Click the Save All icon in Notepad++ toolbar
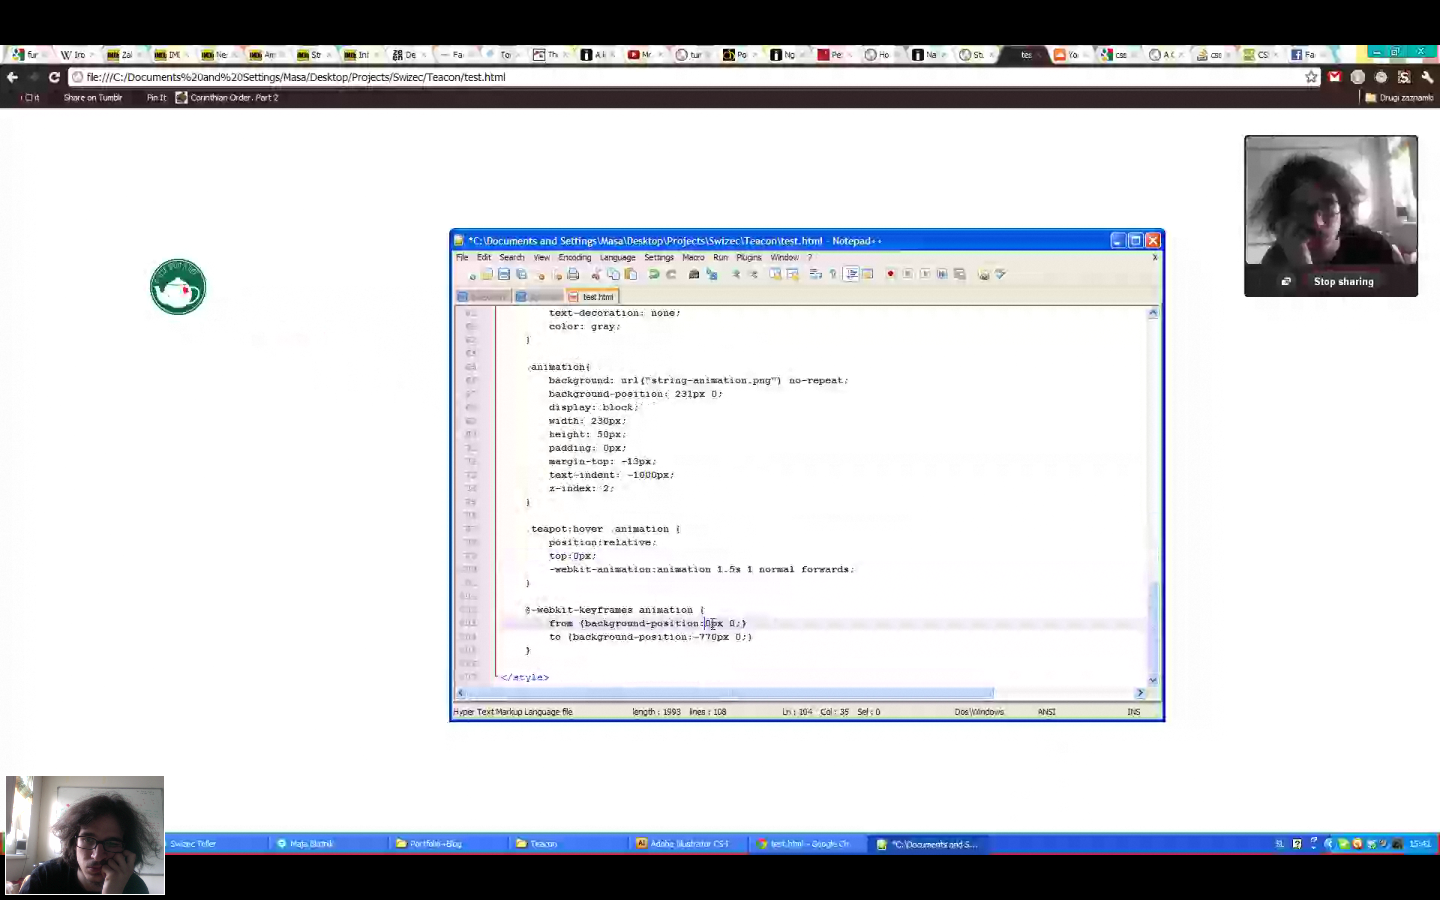 click(521, 274)
